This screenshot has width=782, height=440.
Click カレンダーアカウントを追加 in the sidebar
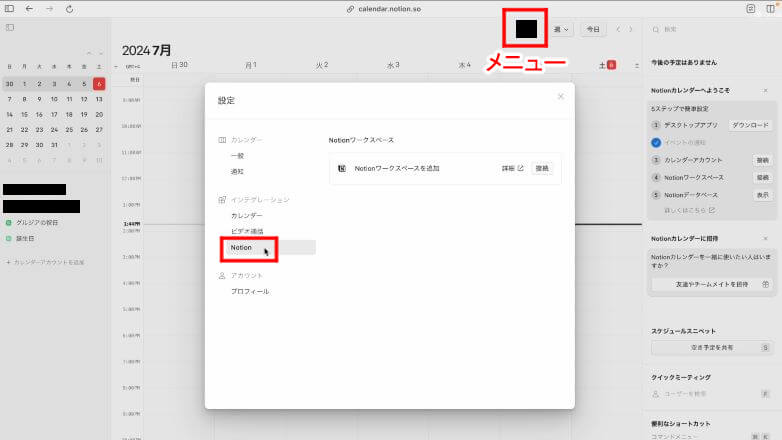(45, 262)
